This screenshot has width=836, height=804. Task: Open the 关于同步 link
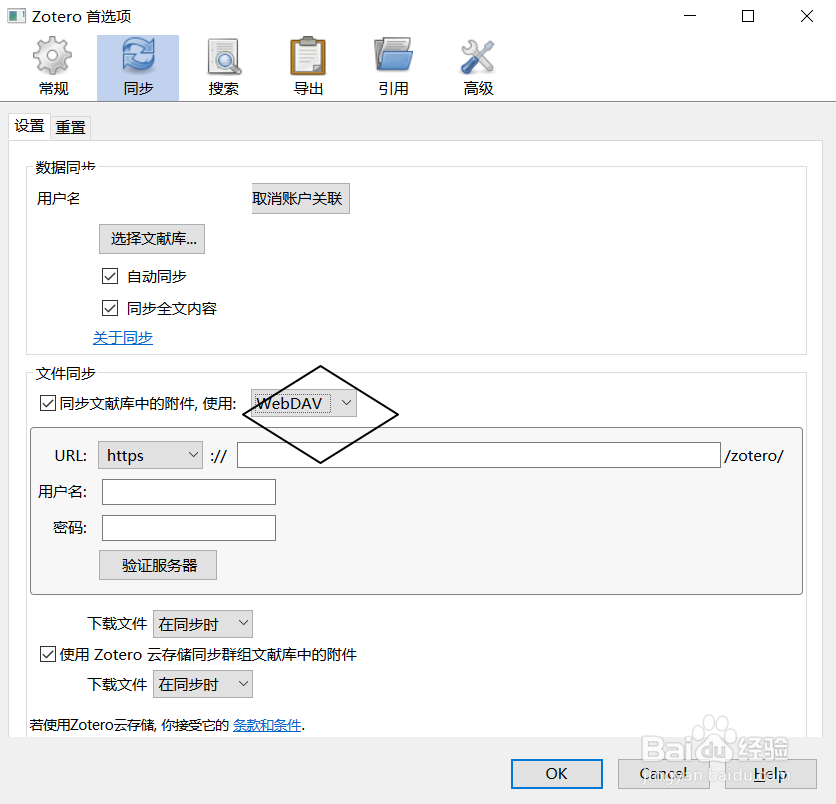click(x=123, y=337)
